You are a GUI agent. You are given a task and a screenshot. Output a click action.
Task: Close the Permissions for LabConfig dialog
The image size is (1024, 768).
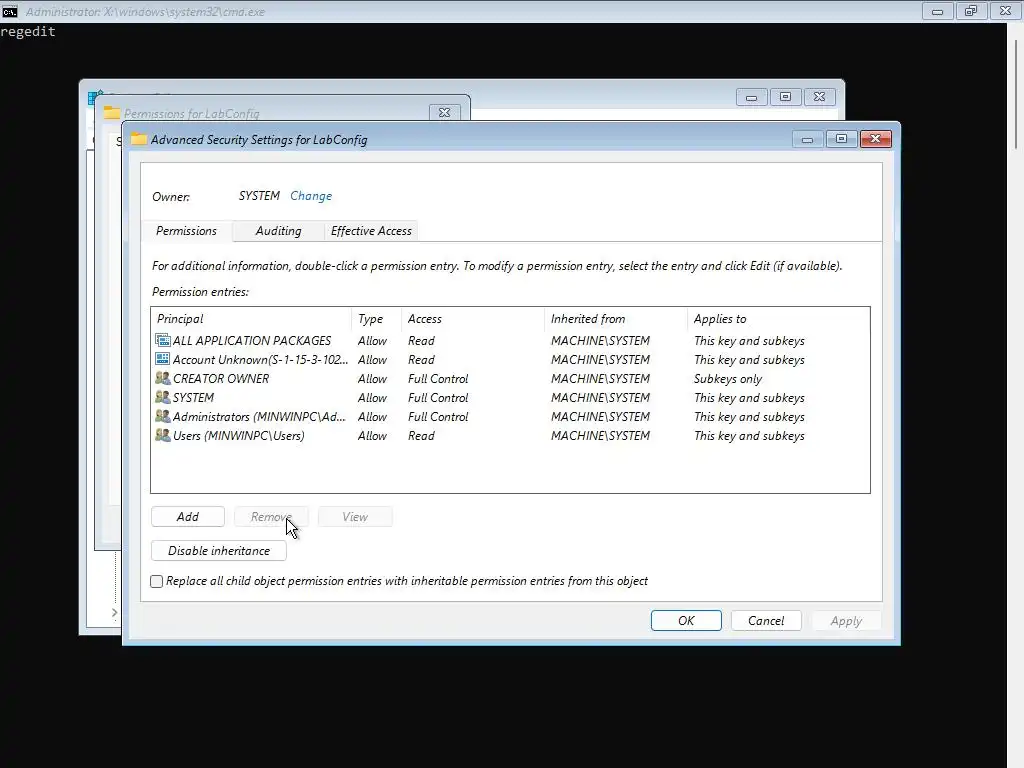[444, 112]
